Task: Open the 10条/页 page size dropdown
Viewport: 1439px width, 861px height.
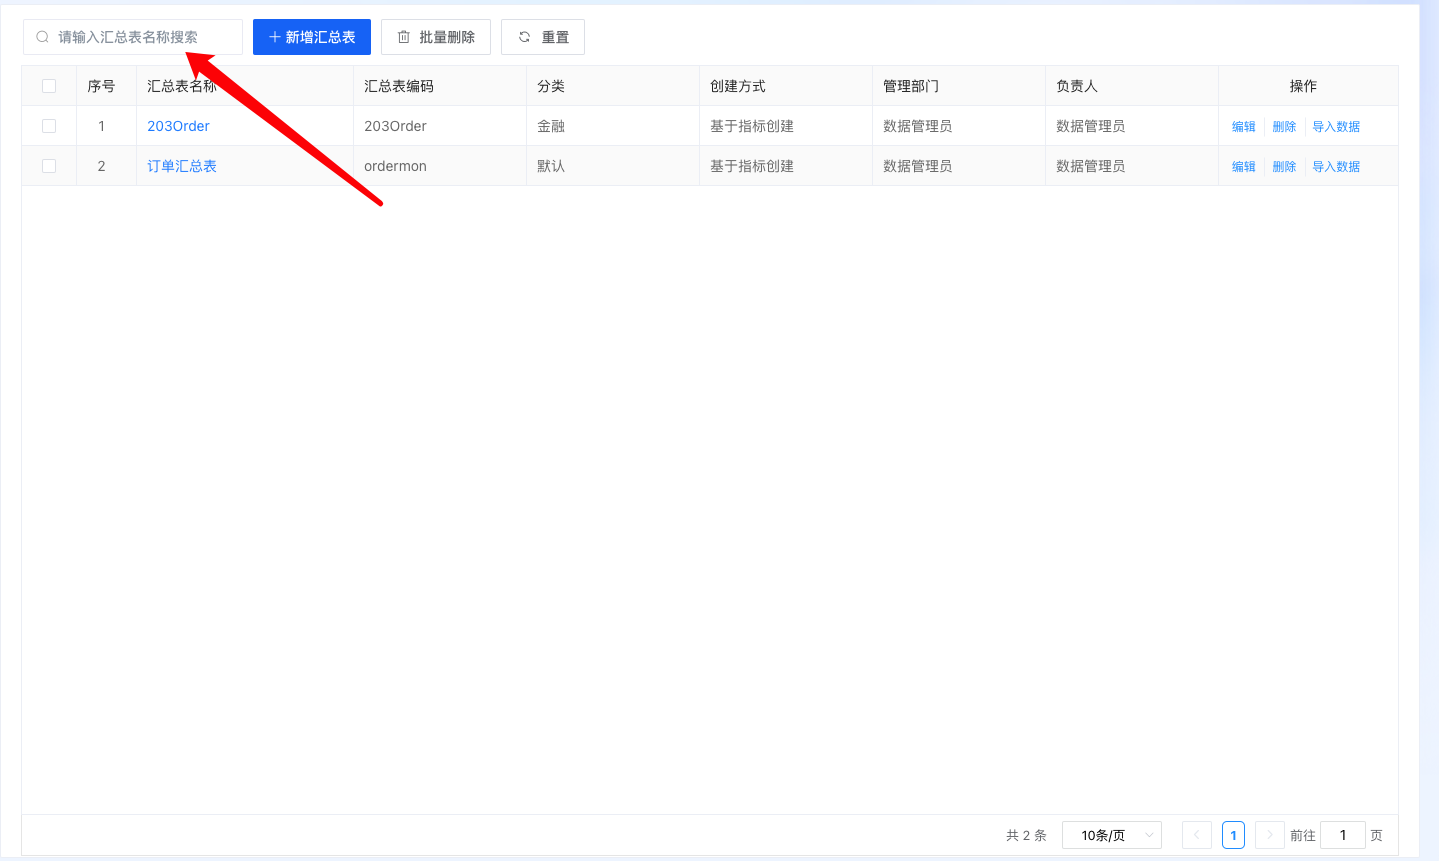Action: tap(1111, 835)
